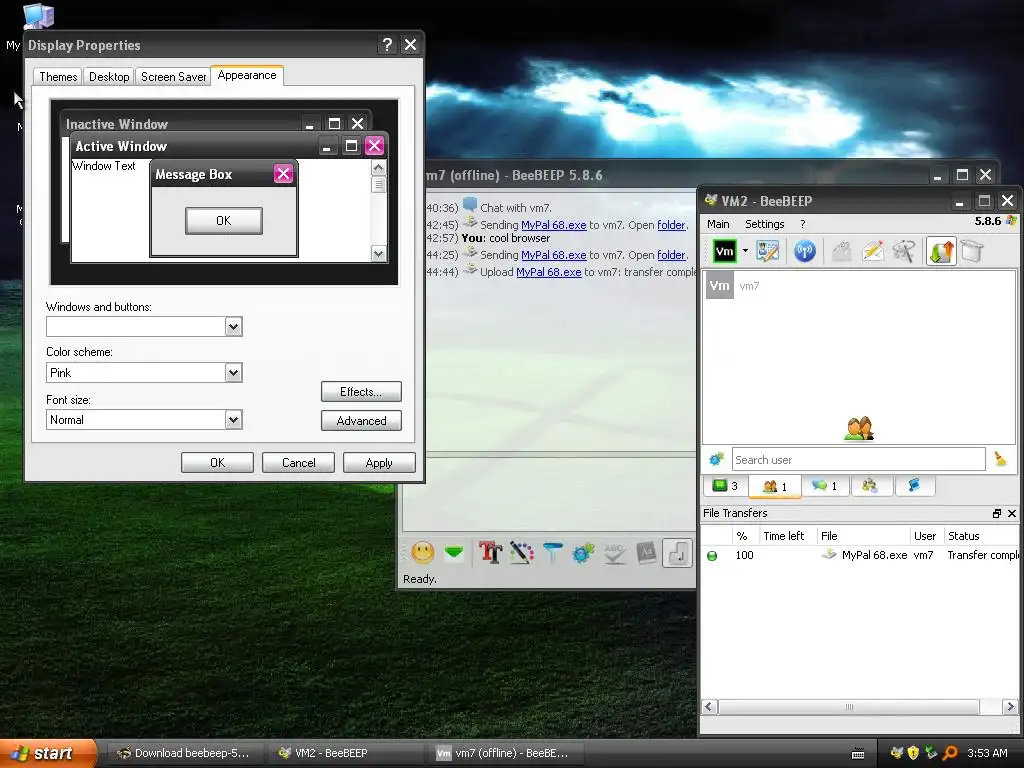This screenshot has width=1024, height=768.
Task: Click the Status column header in File Transfers
Action: click(981, 536)
